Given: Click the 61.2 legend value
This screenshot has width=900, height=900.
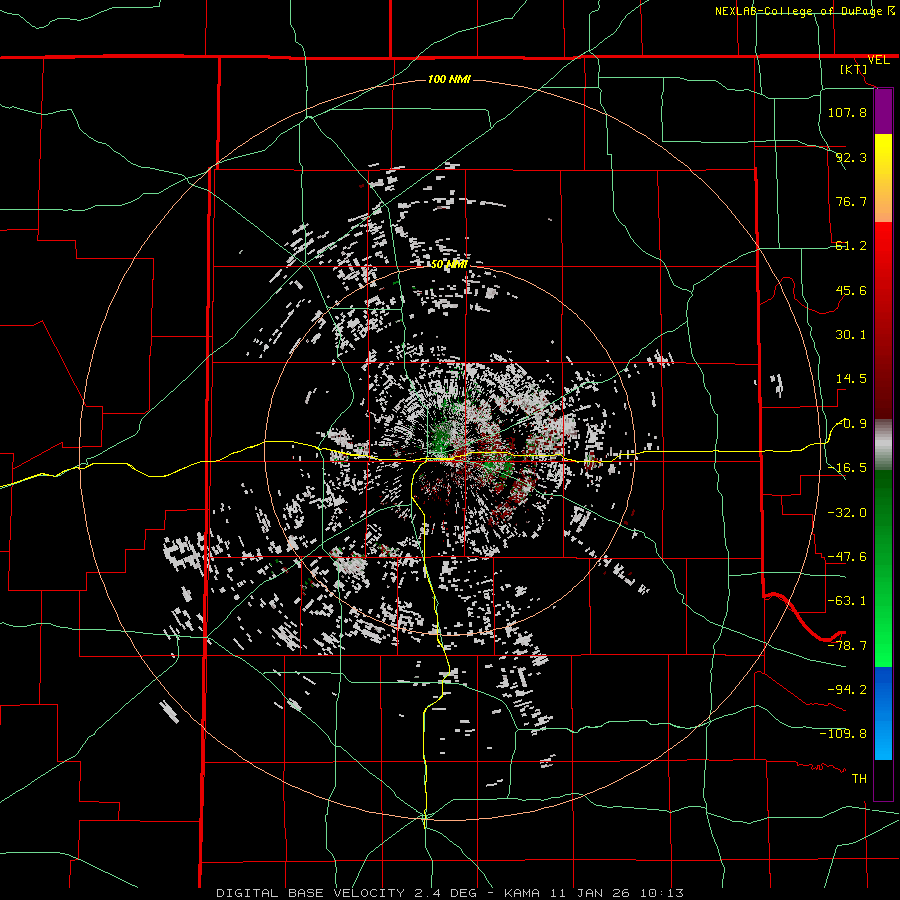Looking at the screenshot, I should (x=851, y=246).
